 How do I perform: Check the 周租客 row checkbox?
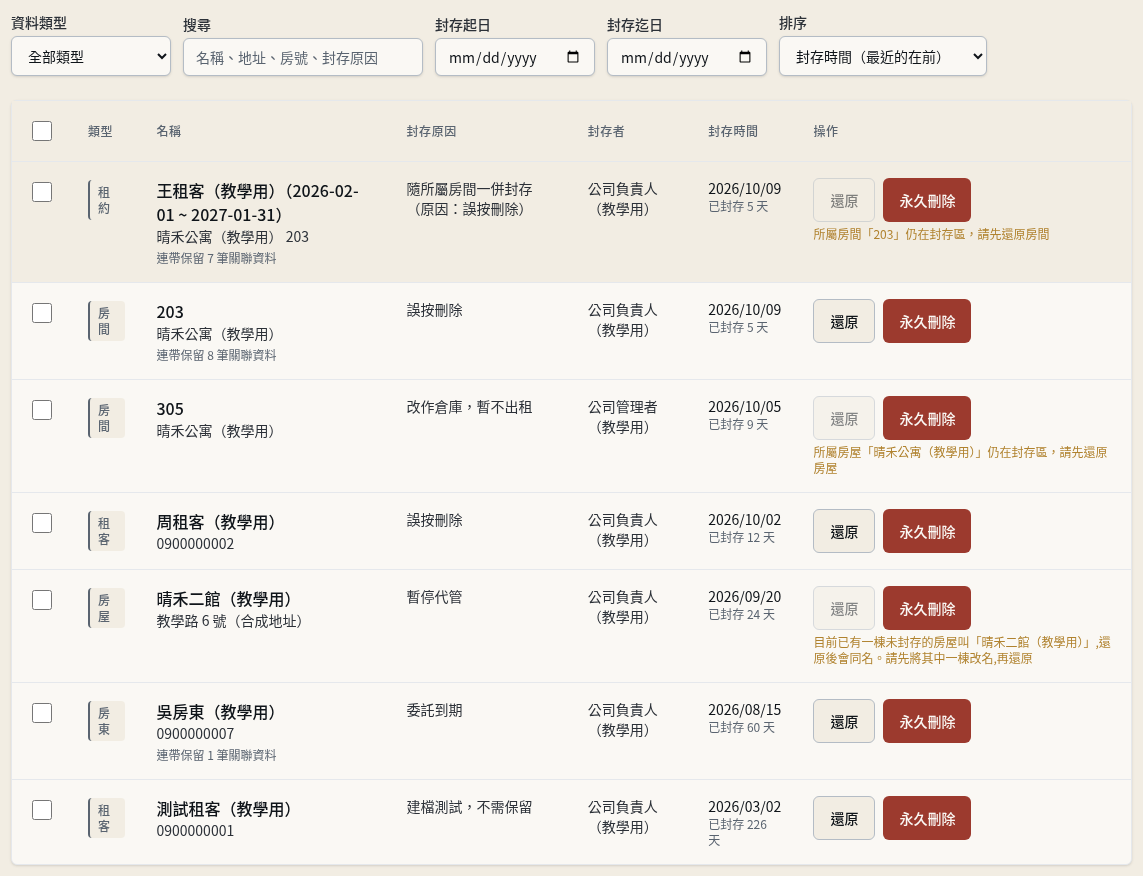pos(42,523)
